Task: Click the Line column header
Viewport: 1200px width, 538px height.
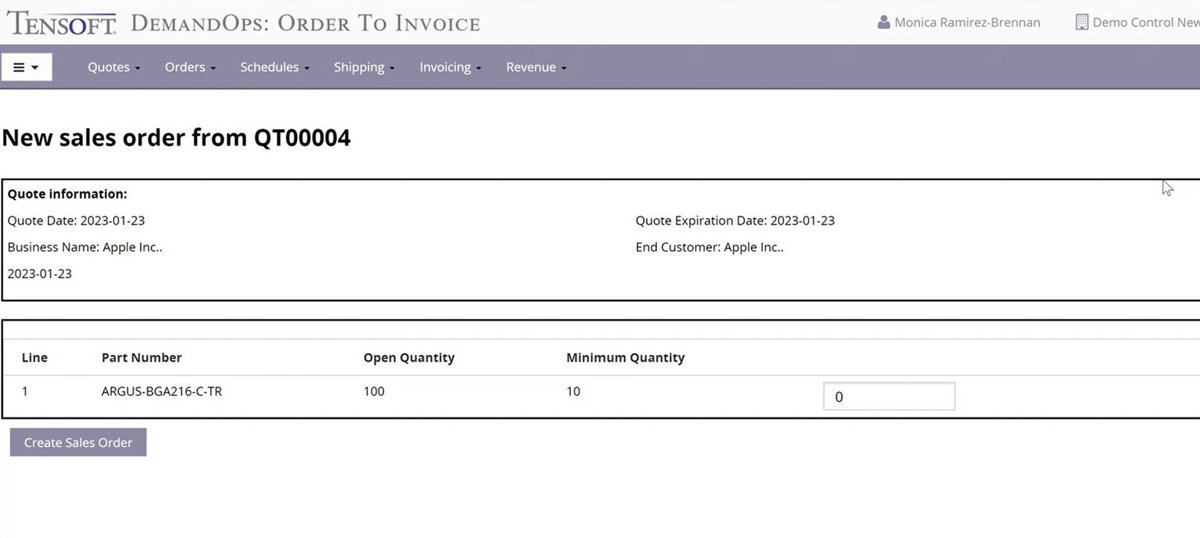Action: 35,357
